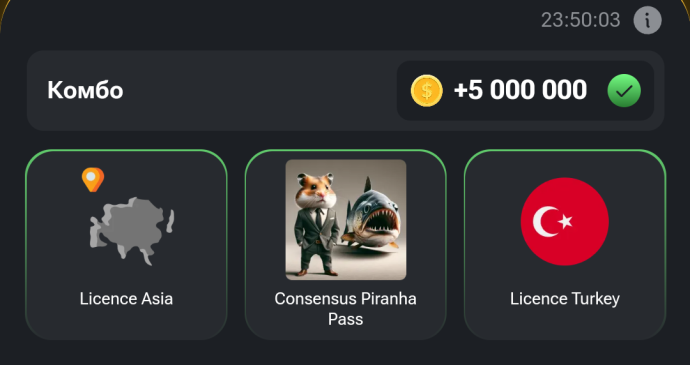The height and width of the screenshot is (365, 690).
Task: Click the combo reward pill container
Action: pyautogui.click(x=525, y=90)
